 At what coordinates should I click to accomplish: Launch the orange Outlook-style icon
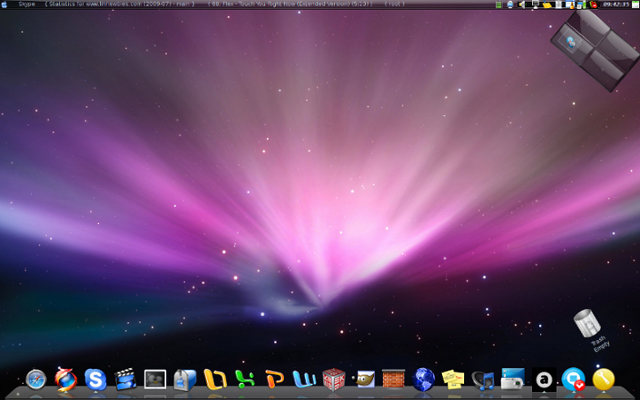tap(215, 379)
